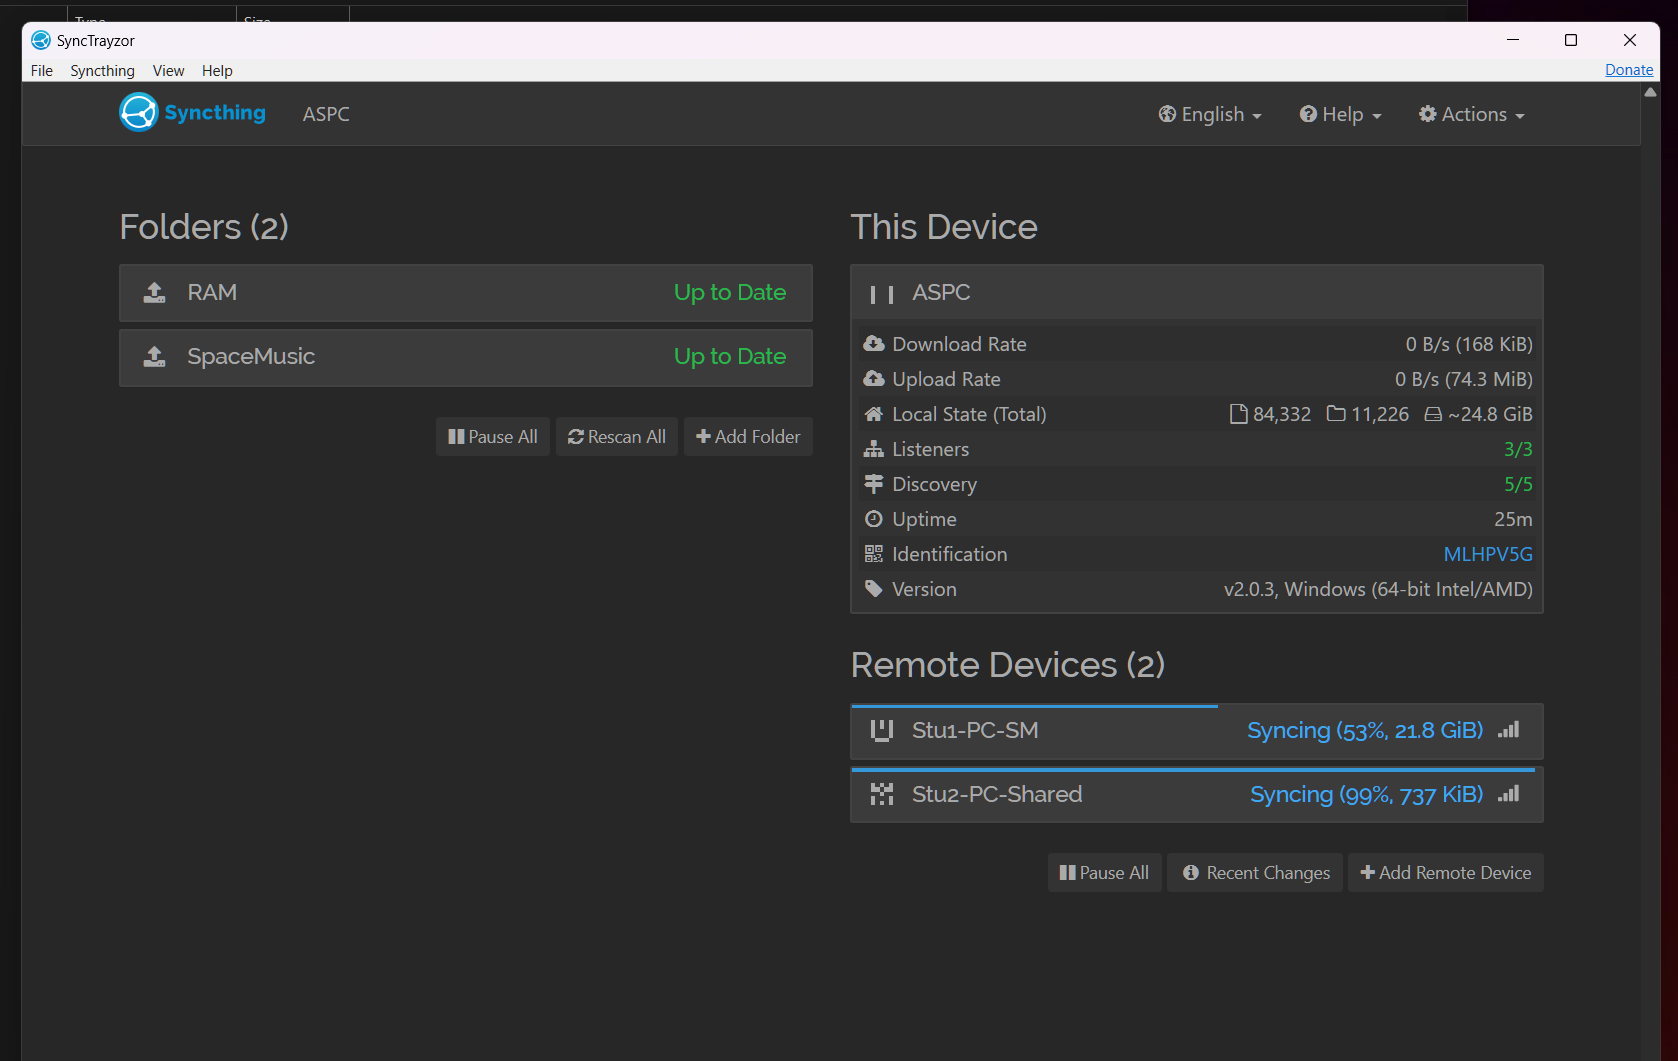1678x1061 pixels.
Task: Open the File menu
Action: [42, 70]
